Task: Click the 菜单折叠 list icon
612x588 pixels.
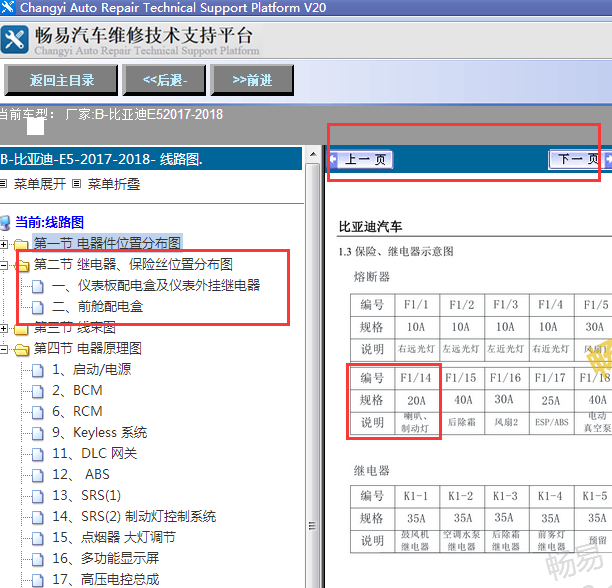Action: pos(77,183)
